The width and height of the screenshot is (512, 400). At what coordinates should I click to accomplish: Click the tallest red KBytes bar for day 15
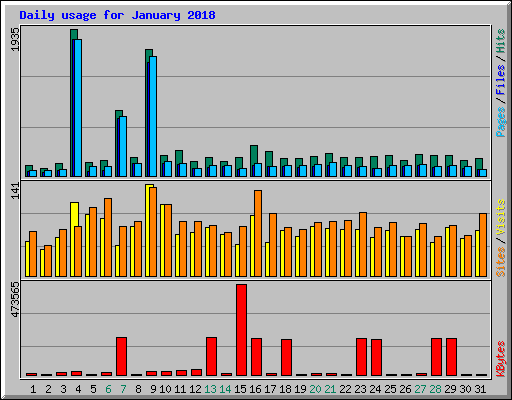click(241, 330)
